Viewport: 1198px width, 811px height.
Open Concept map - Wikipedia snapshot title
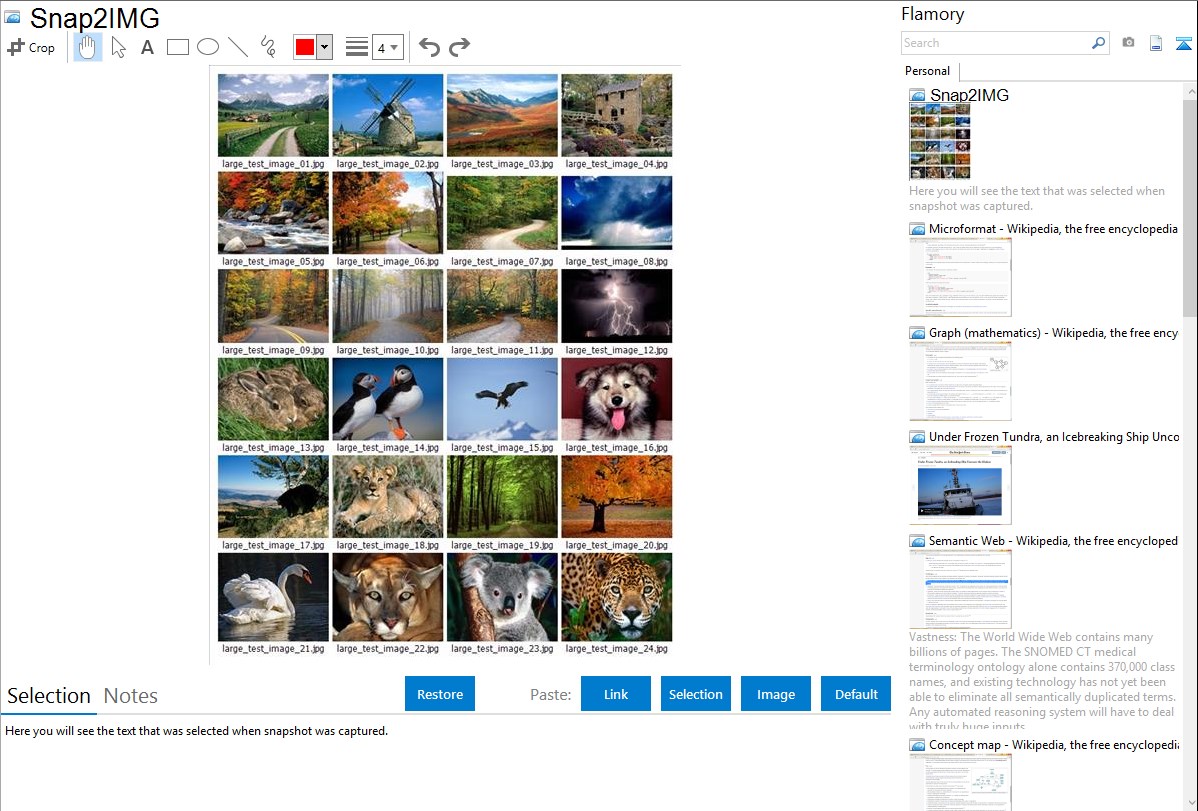click(1054, 744)
